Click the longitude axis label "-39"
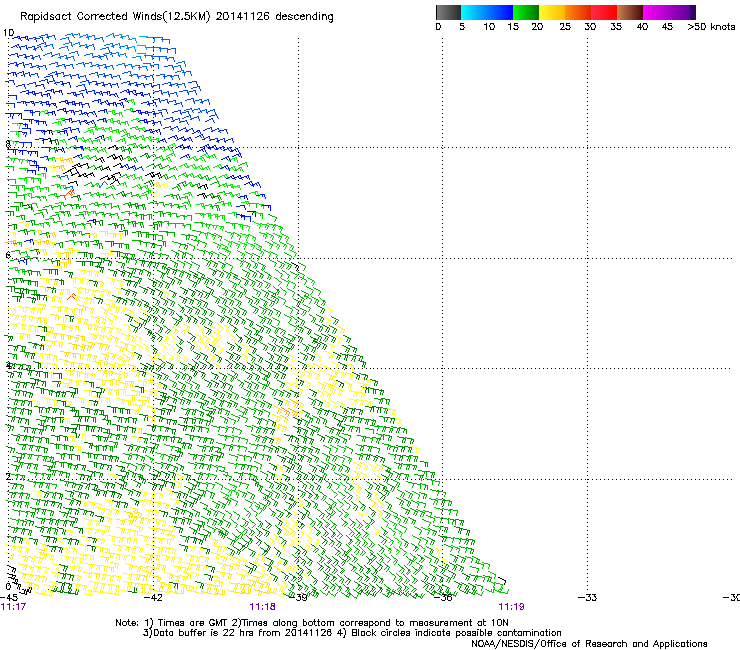This screenshot has width=740, height=650. [x=298, y=598]
